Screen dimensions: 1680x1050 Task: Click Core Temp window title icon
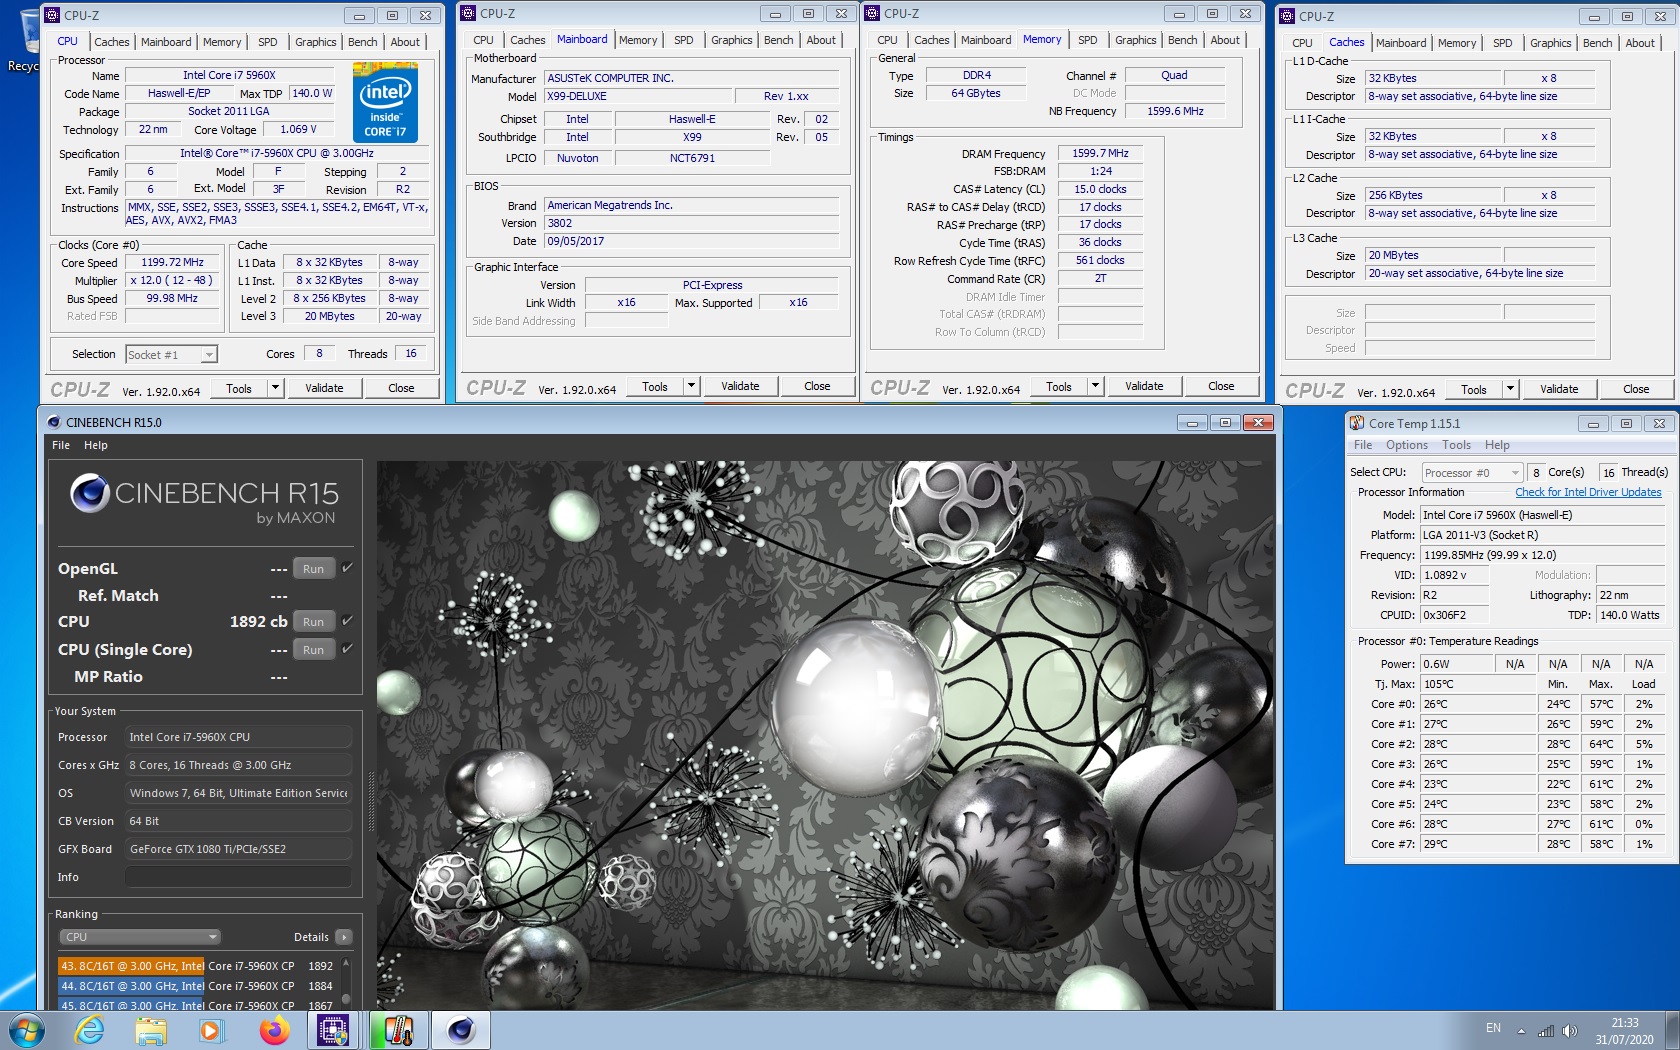coord(1357,423)
